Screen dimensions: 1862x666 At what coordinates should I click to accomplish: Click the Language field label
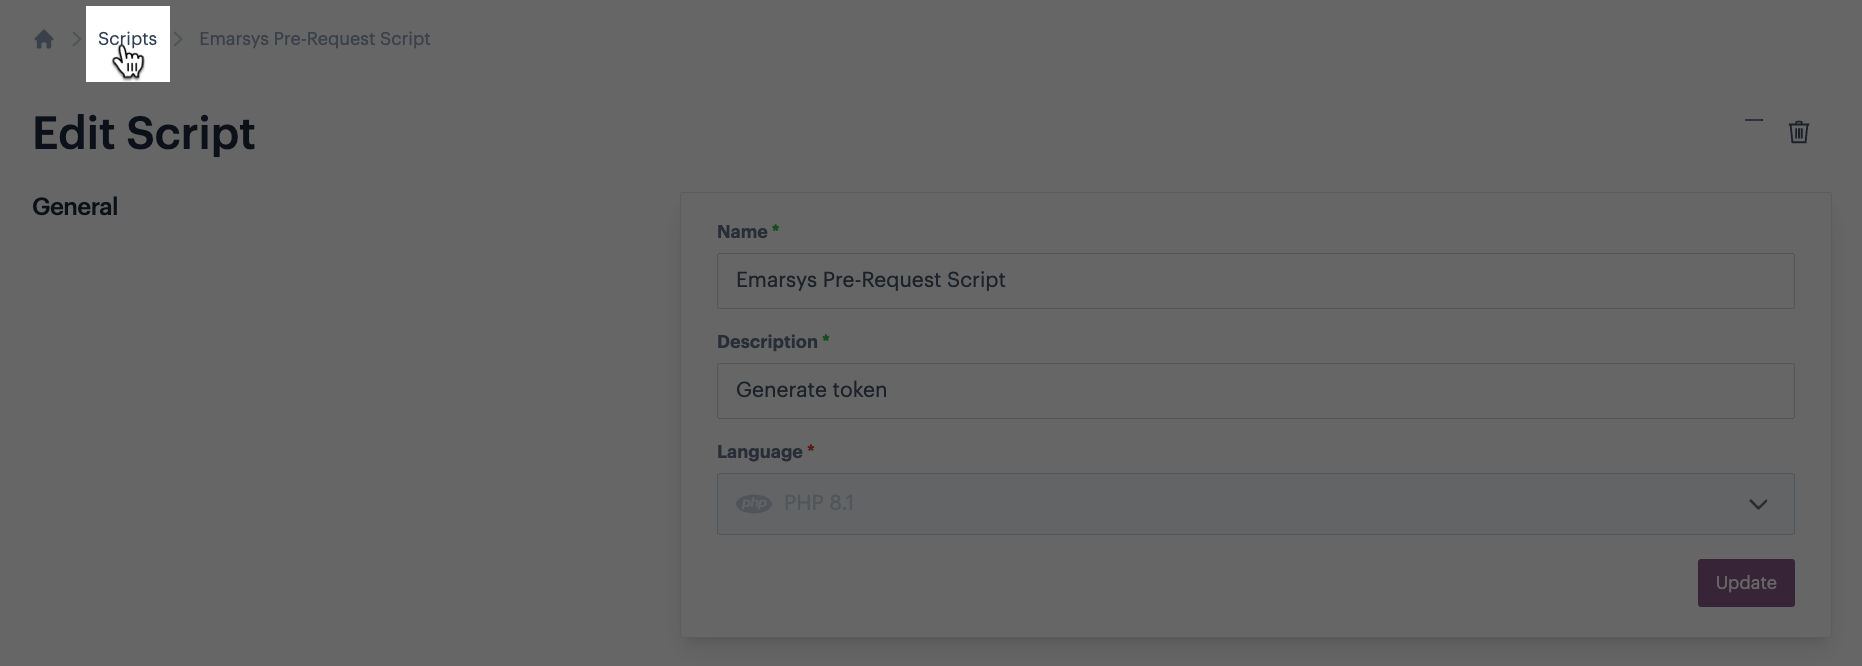[x=759, y=452]
